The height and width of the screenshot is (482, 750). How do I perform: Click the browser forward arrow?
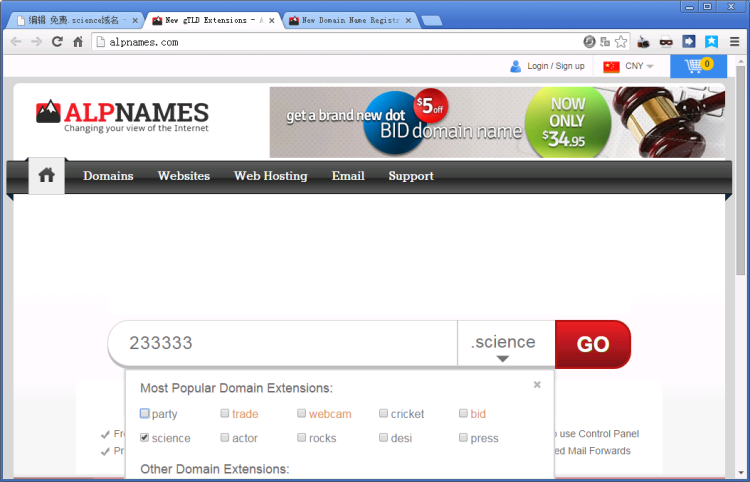point(36,42)
